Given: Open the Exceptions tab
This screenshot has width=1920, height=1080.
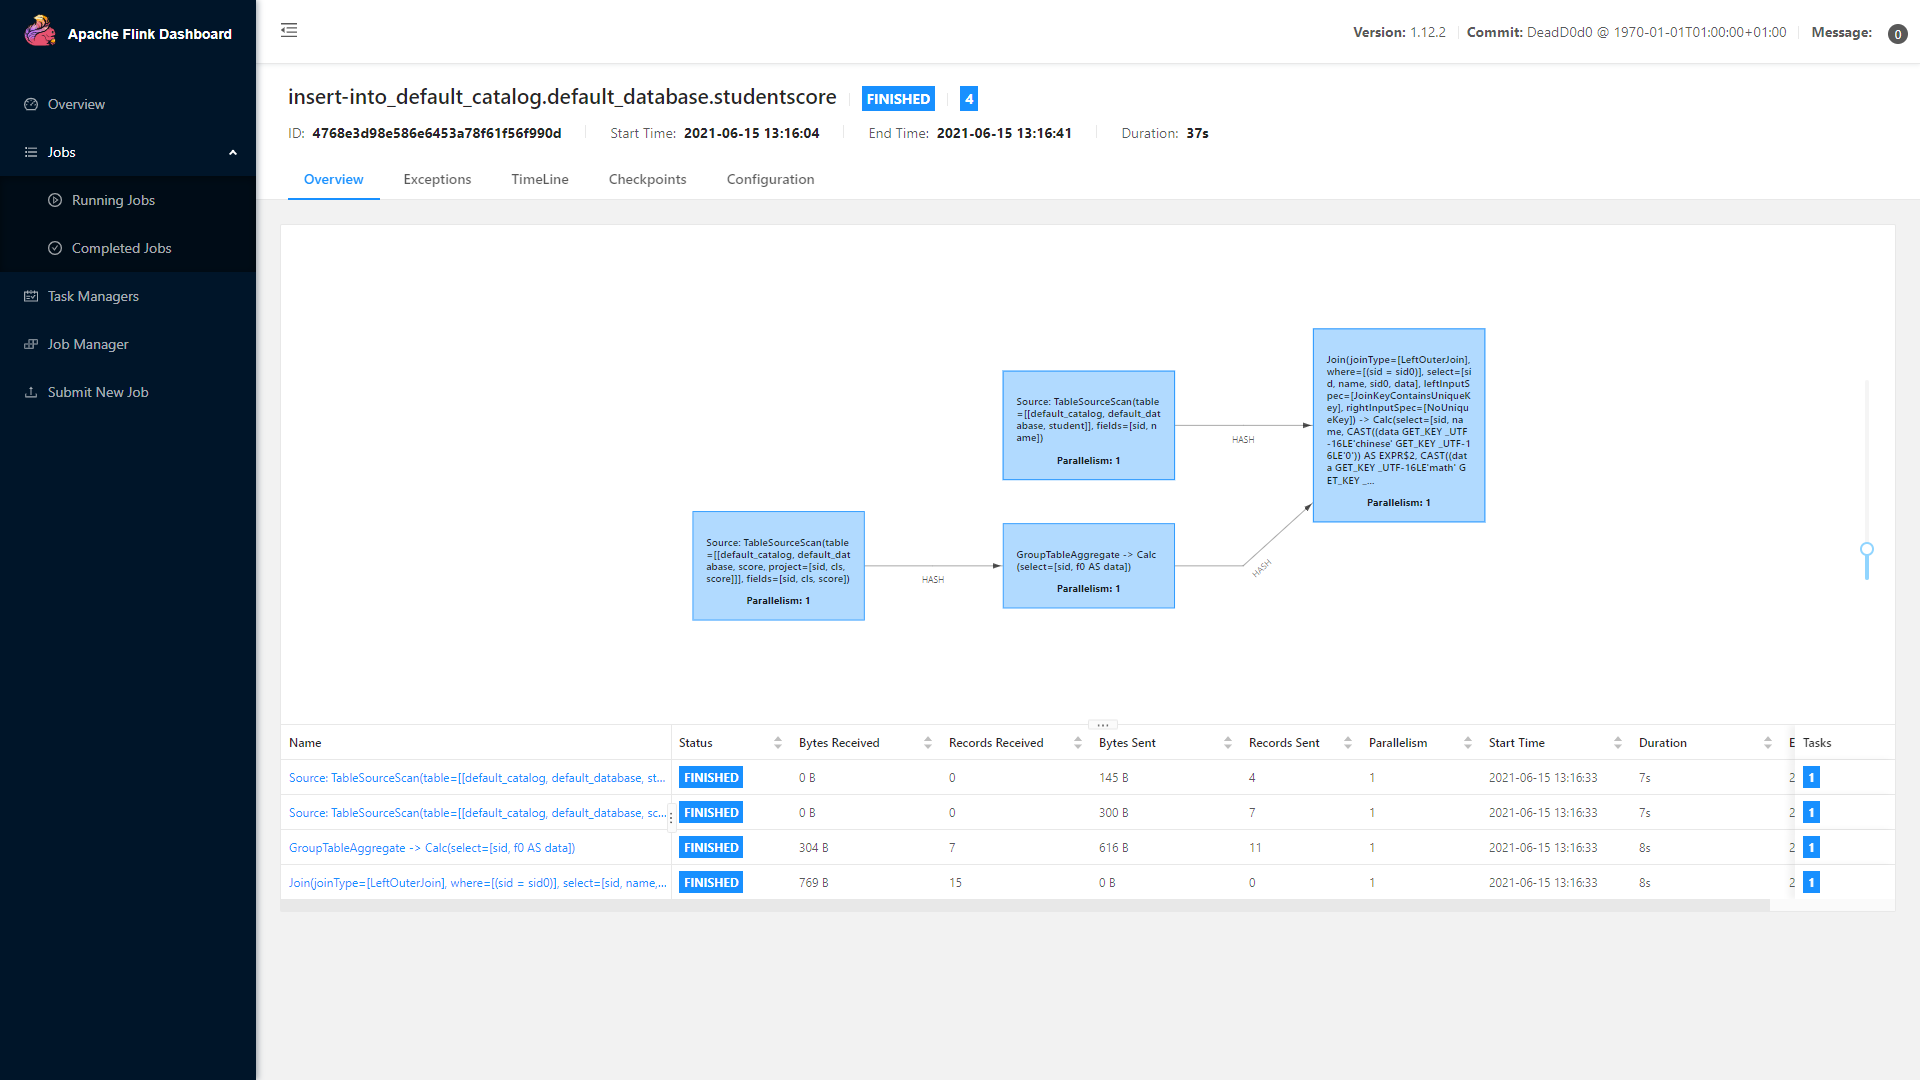Looking at the screenshot, I should [436, 179].
